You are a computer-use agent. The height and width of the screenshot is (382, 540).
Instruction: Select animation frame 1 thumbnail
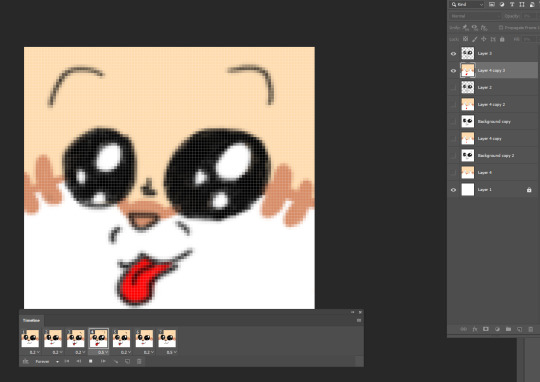point(30,338)
